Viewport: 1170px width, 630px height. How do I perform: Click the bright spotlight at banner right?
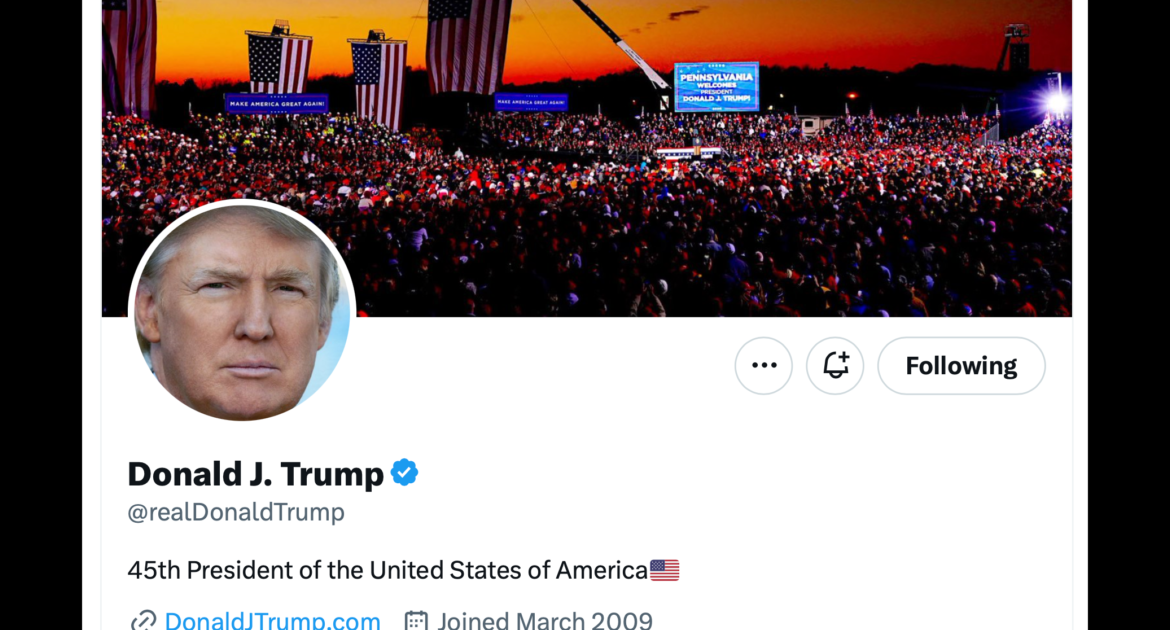point(1056,102)
